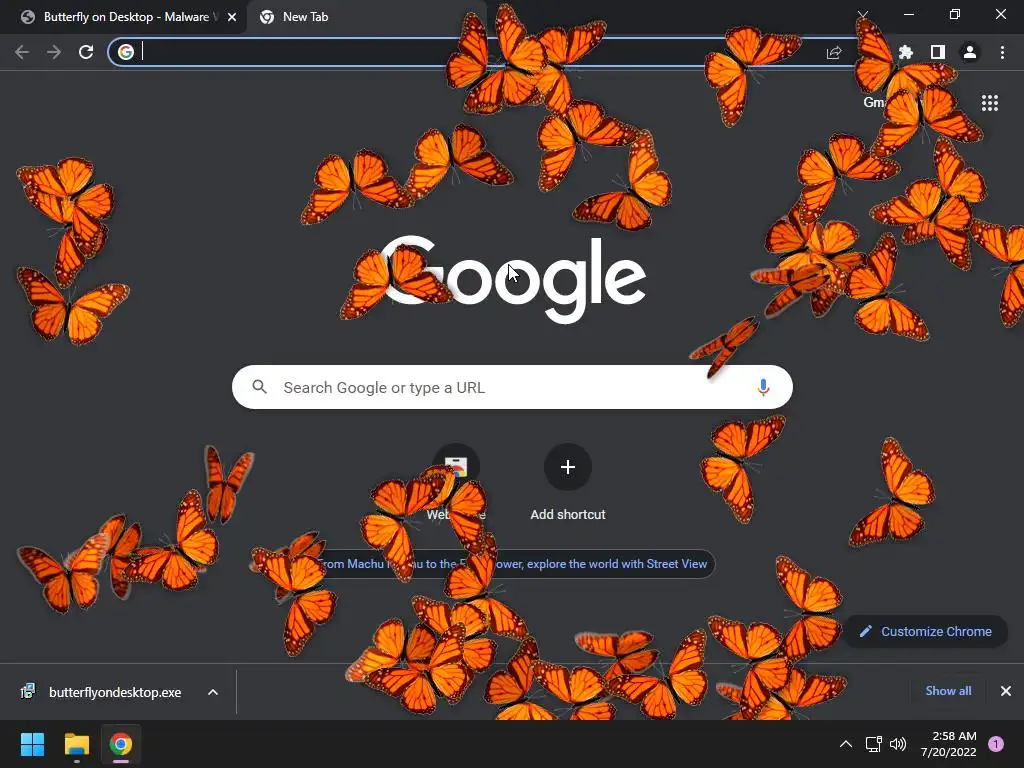Open the Extensions puzzle icon

click(906, 52)
